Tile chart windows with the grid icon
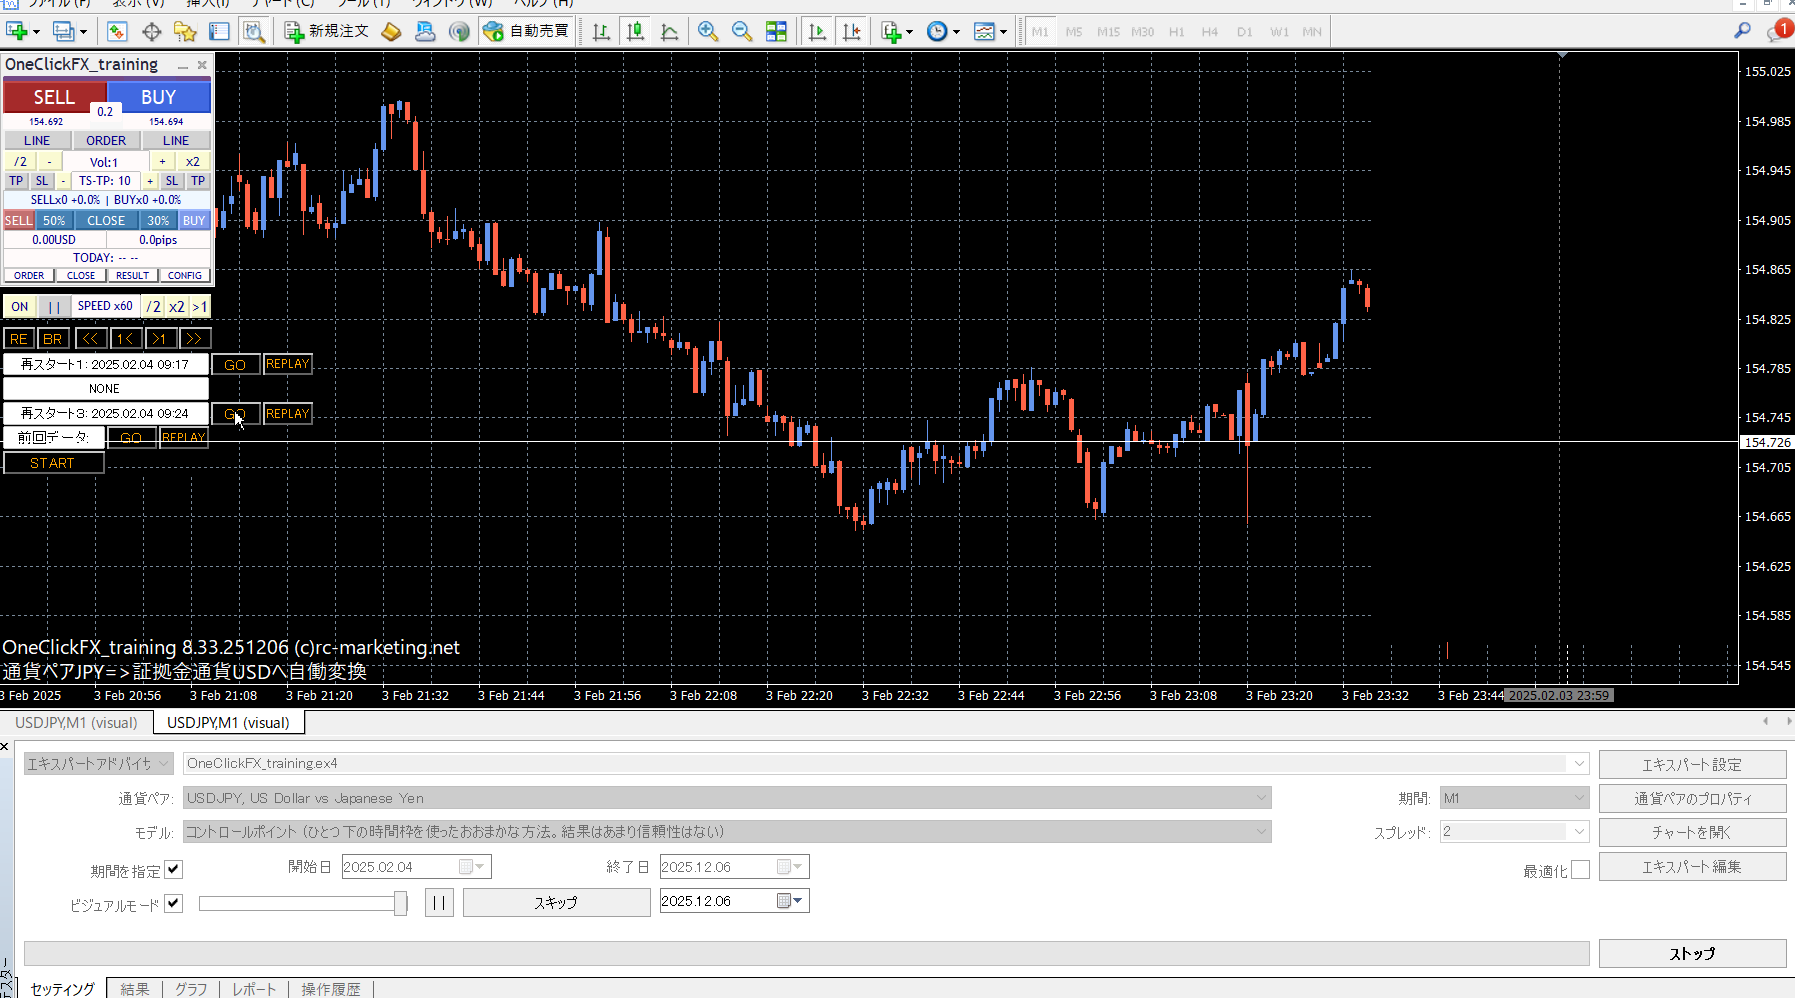Image resolution: width=1795 pixels, height=998 pixels. [776, 31]
